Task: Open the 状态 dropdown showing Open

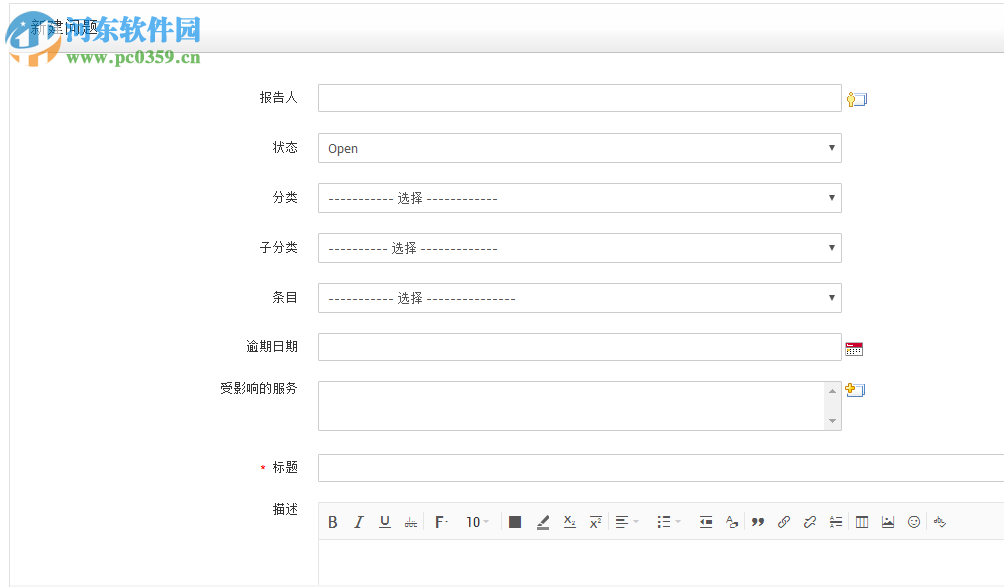Action: click(579, 147)
